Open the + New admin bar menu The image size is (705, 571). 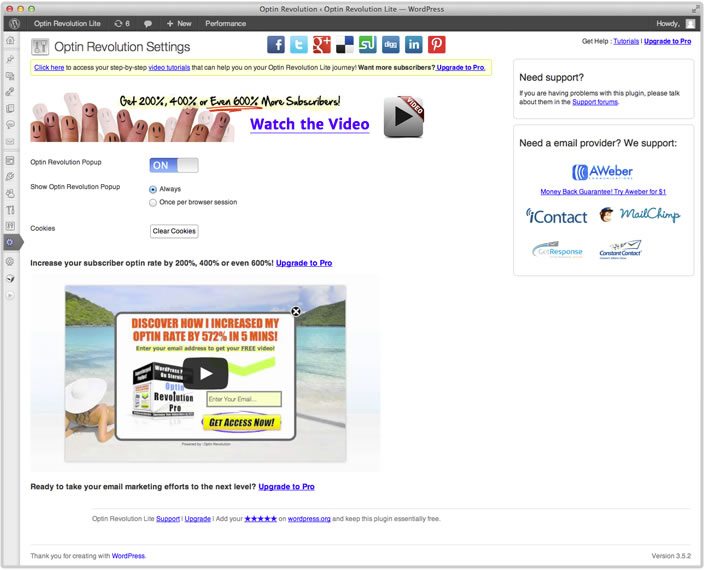pyautogui.click(x=179, y=23)
